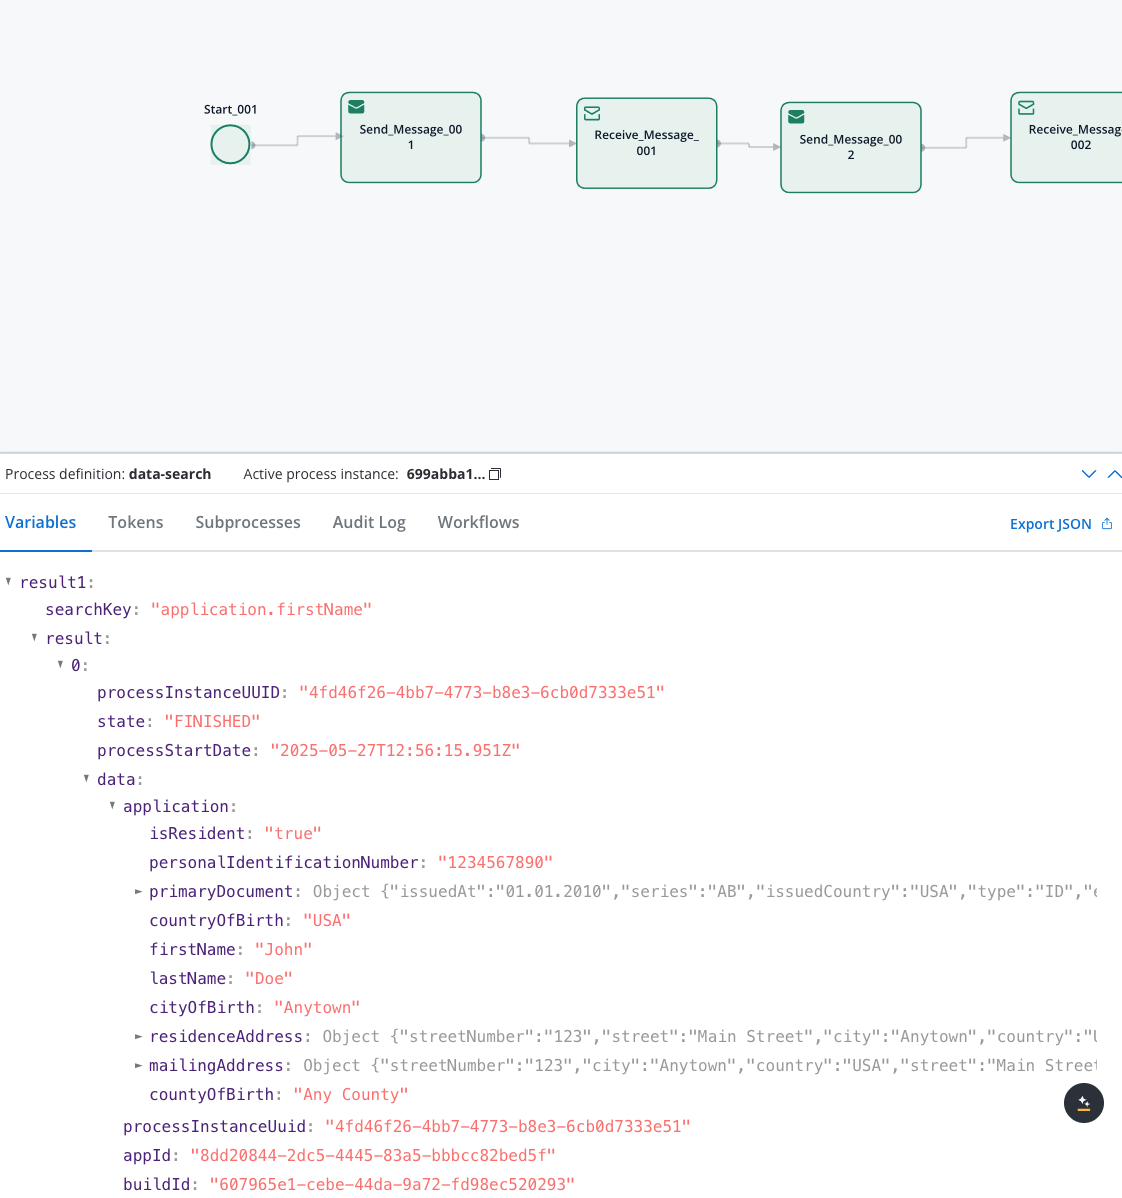Open the AI assistant sparkle button
The image size is (1122, 1198).
[1083, 1102]
